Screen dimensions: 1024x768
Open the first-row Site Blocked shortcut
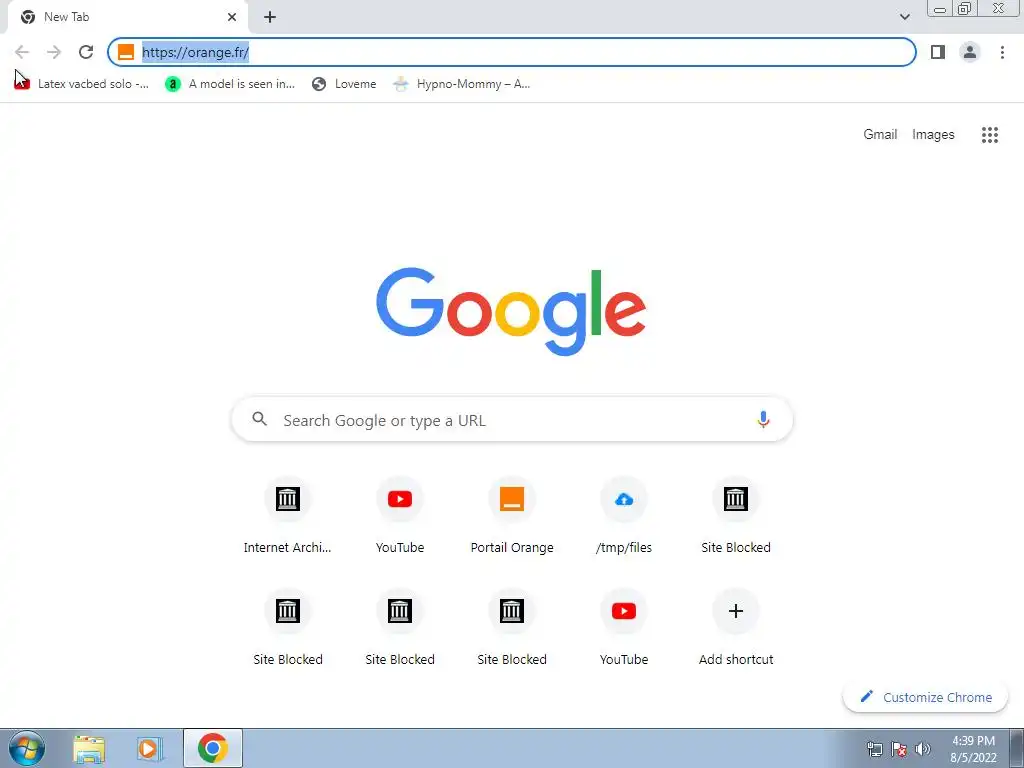tap(736, 516)
